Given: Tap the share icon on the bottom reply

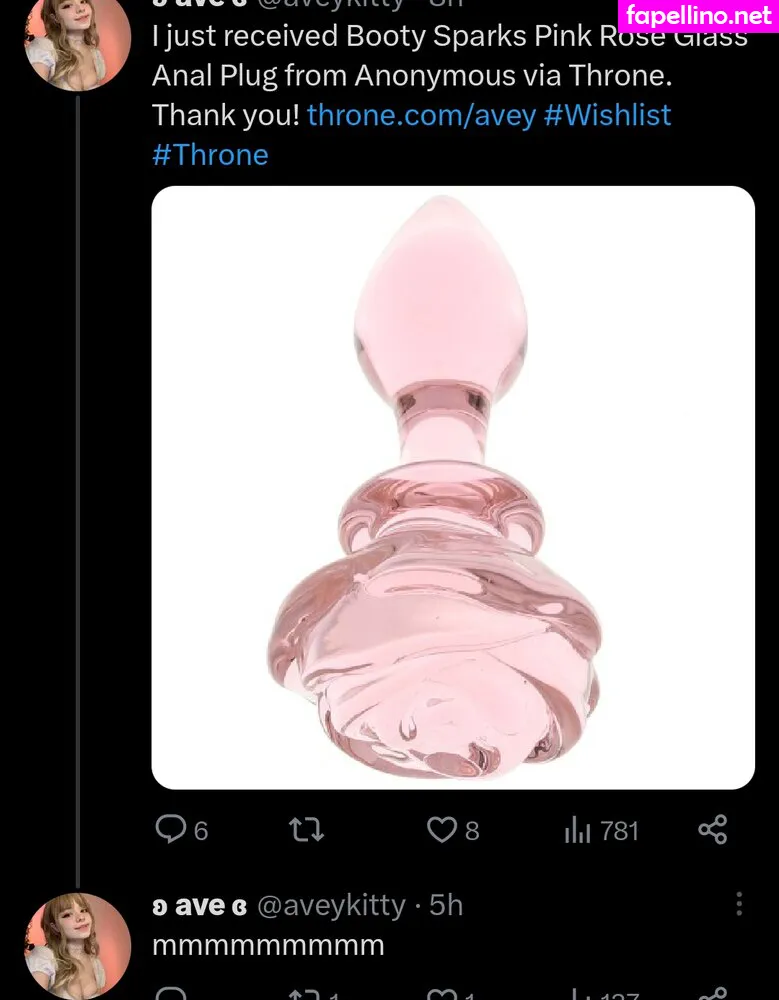Looking at the screenshot, I should pos(712,993).
